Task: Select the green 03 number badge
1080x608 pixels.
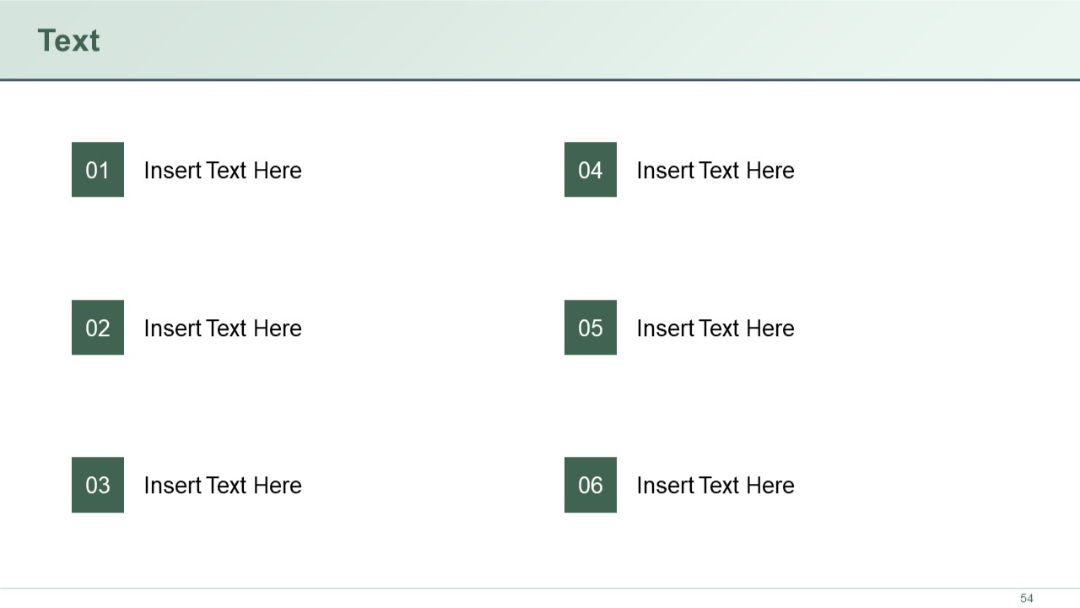Action: coord(97,485)
